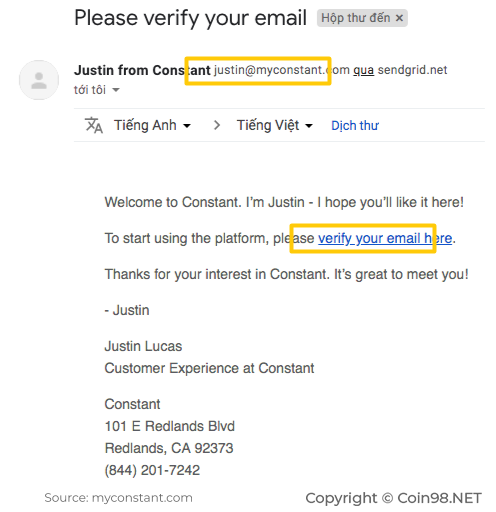Screen dimensions: 496x512
Task: Click the Source: myconstant.com caption
Action: coord(118,498)
